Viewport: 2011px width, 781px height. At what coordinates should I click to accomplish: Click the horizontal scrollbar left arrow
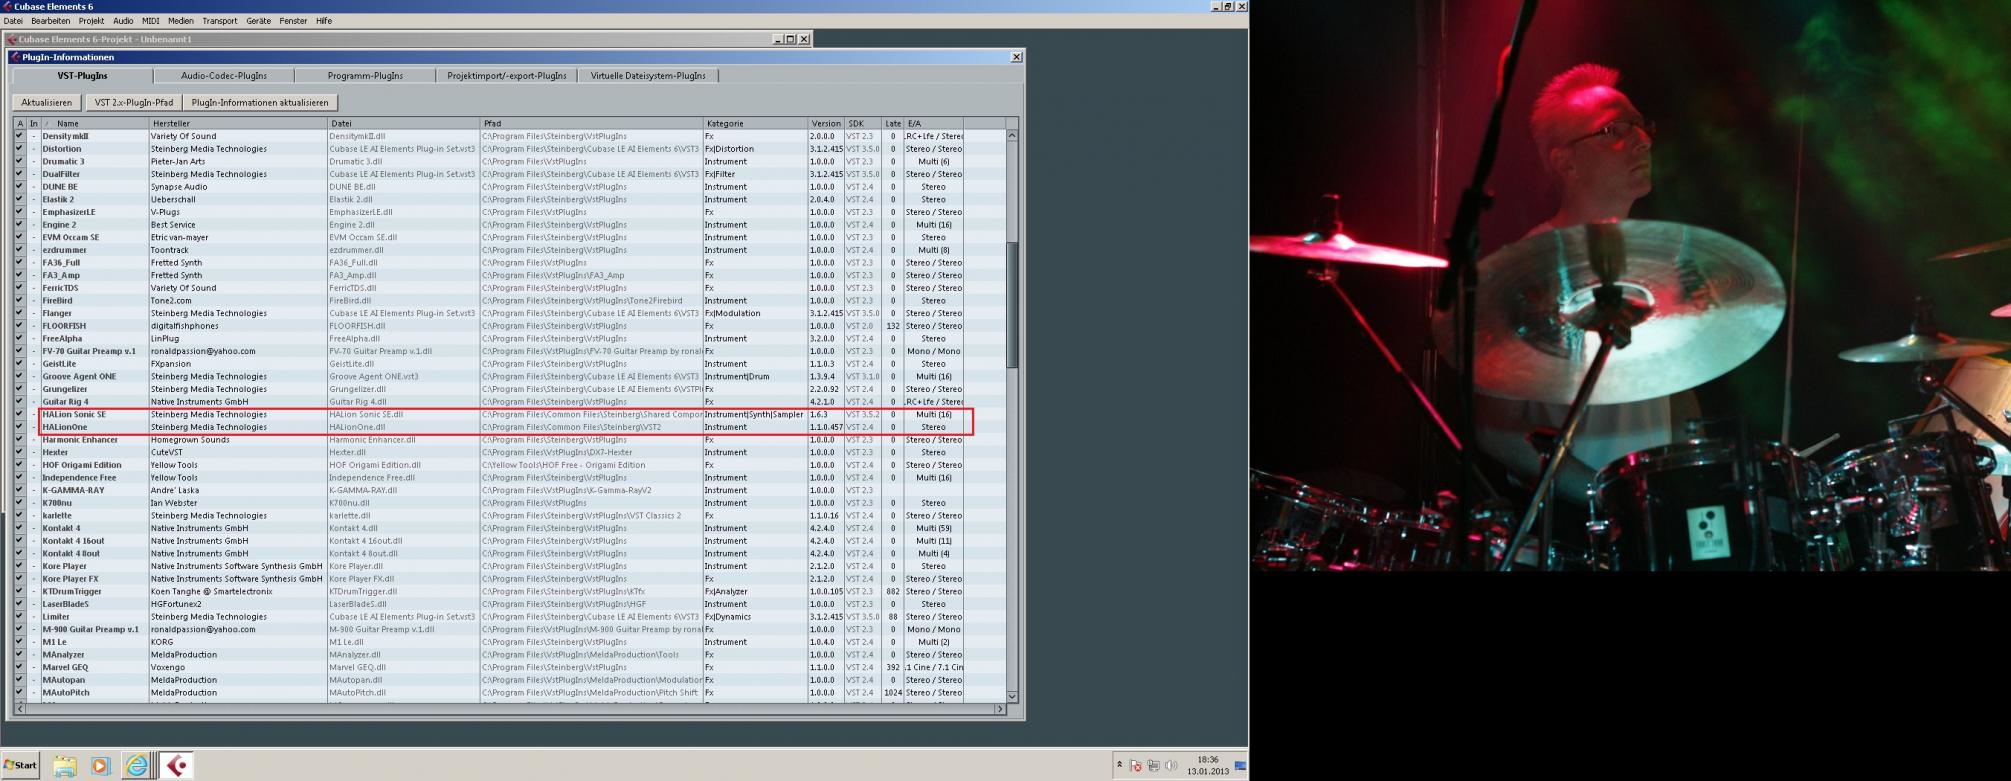21,709
